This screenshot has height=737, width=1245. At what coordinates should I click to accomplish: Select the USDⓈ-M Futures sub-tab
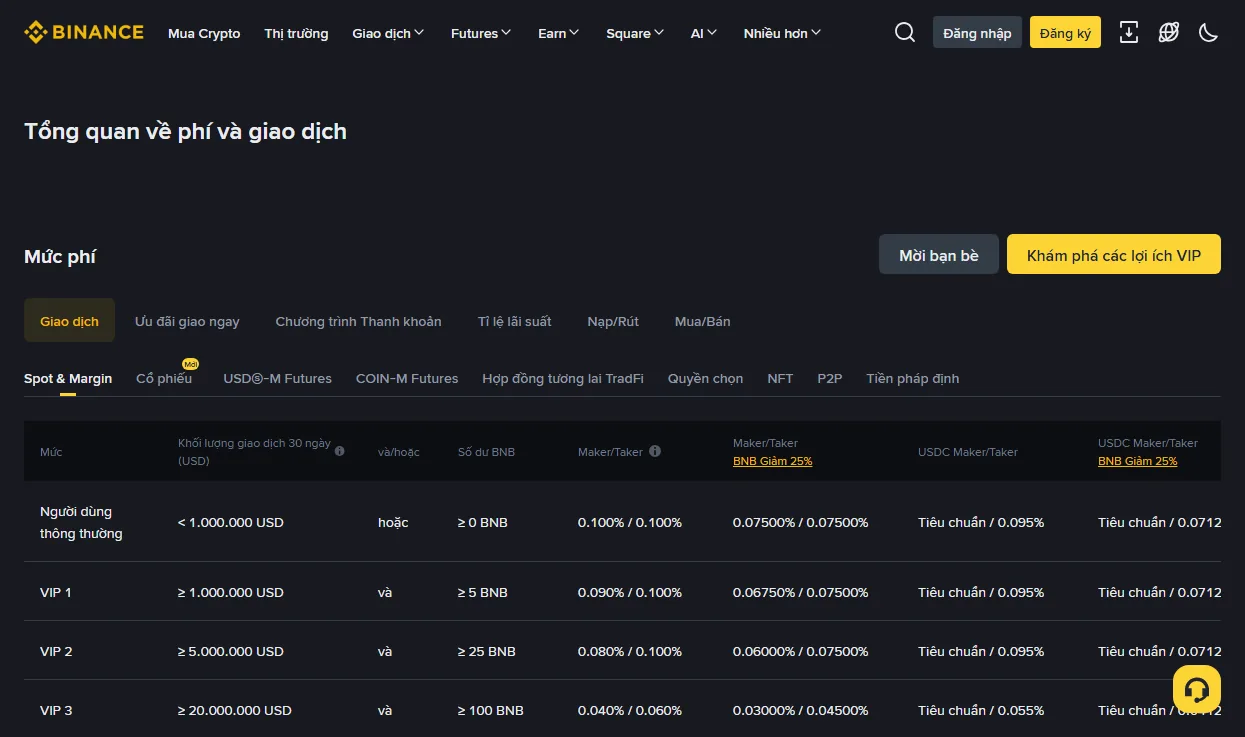(277, 378)
